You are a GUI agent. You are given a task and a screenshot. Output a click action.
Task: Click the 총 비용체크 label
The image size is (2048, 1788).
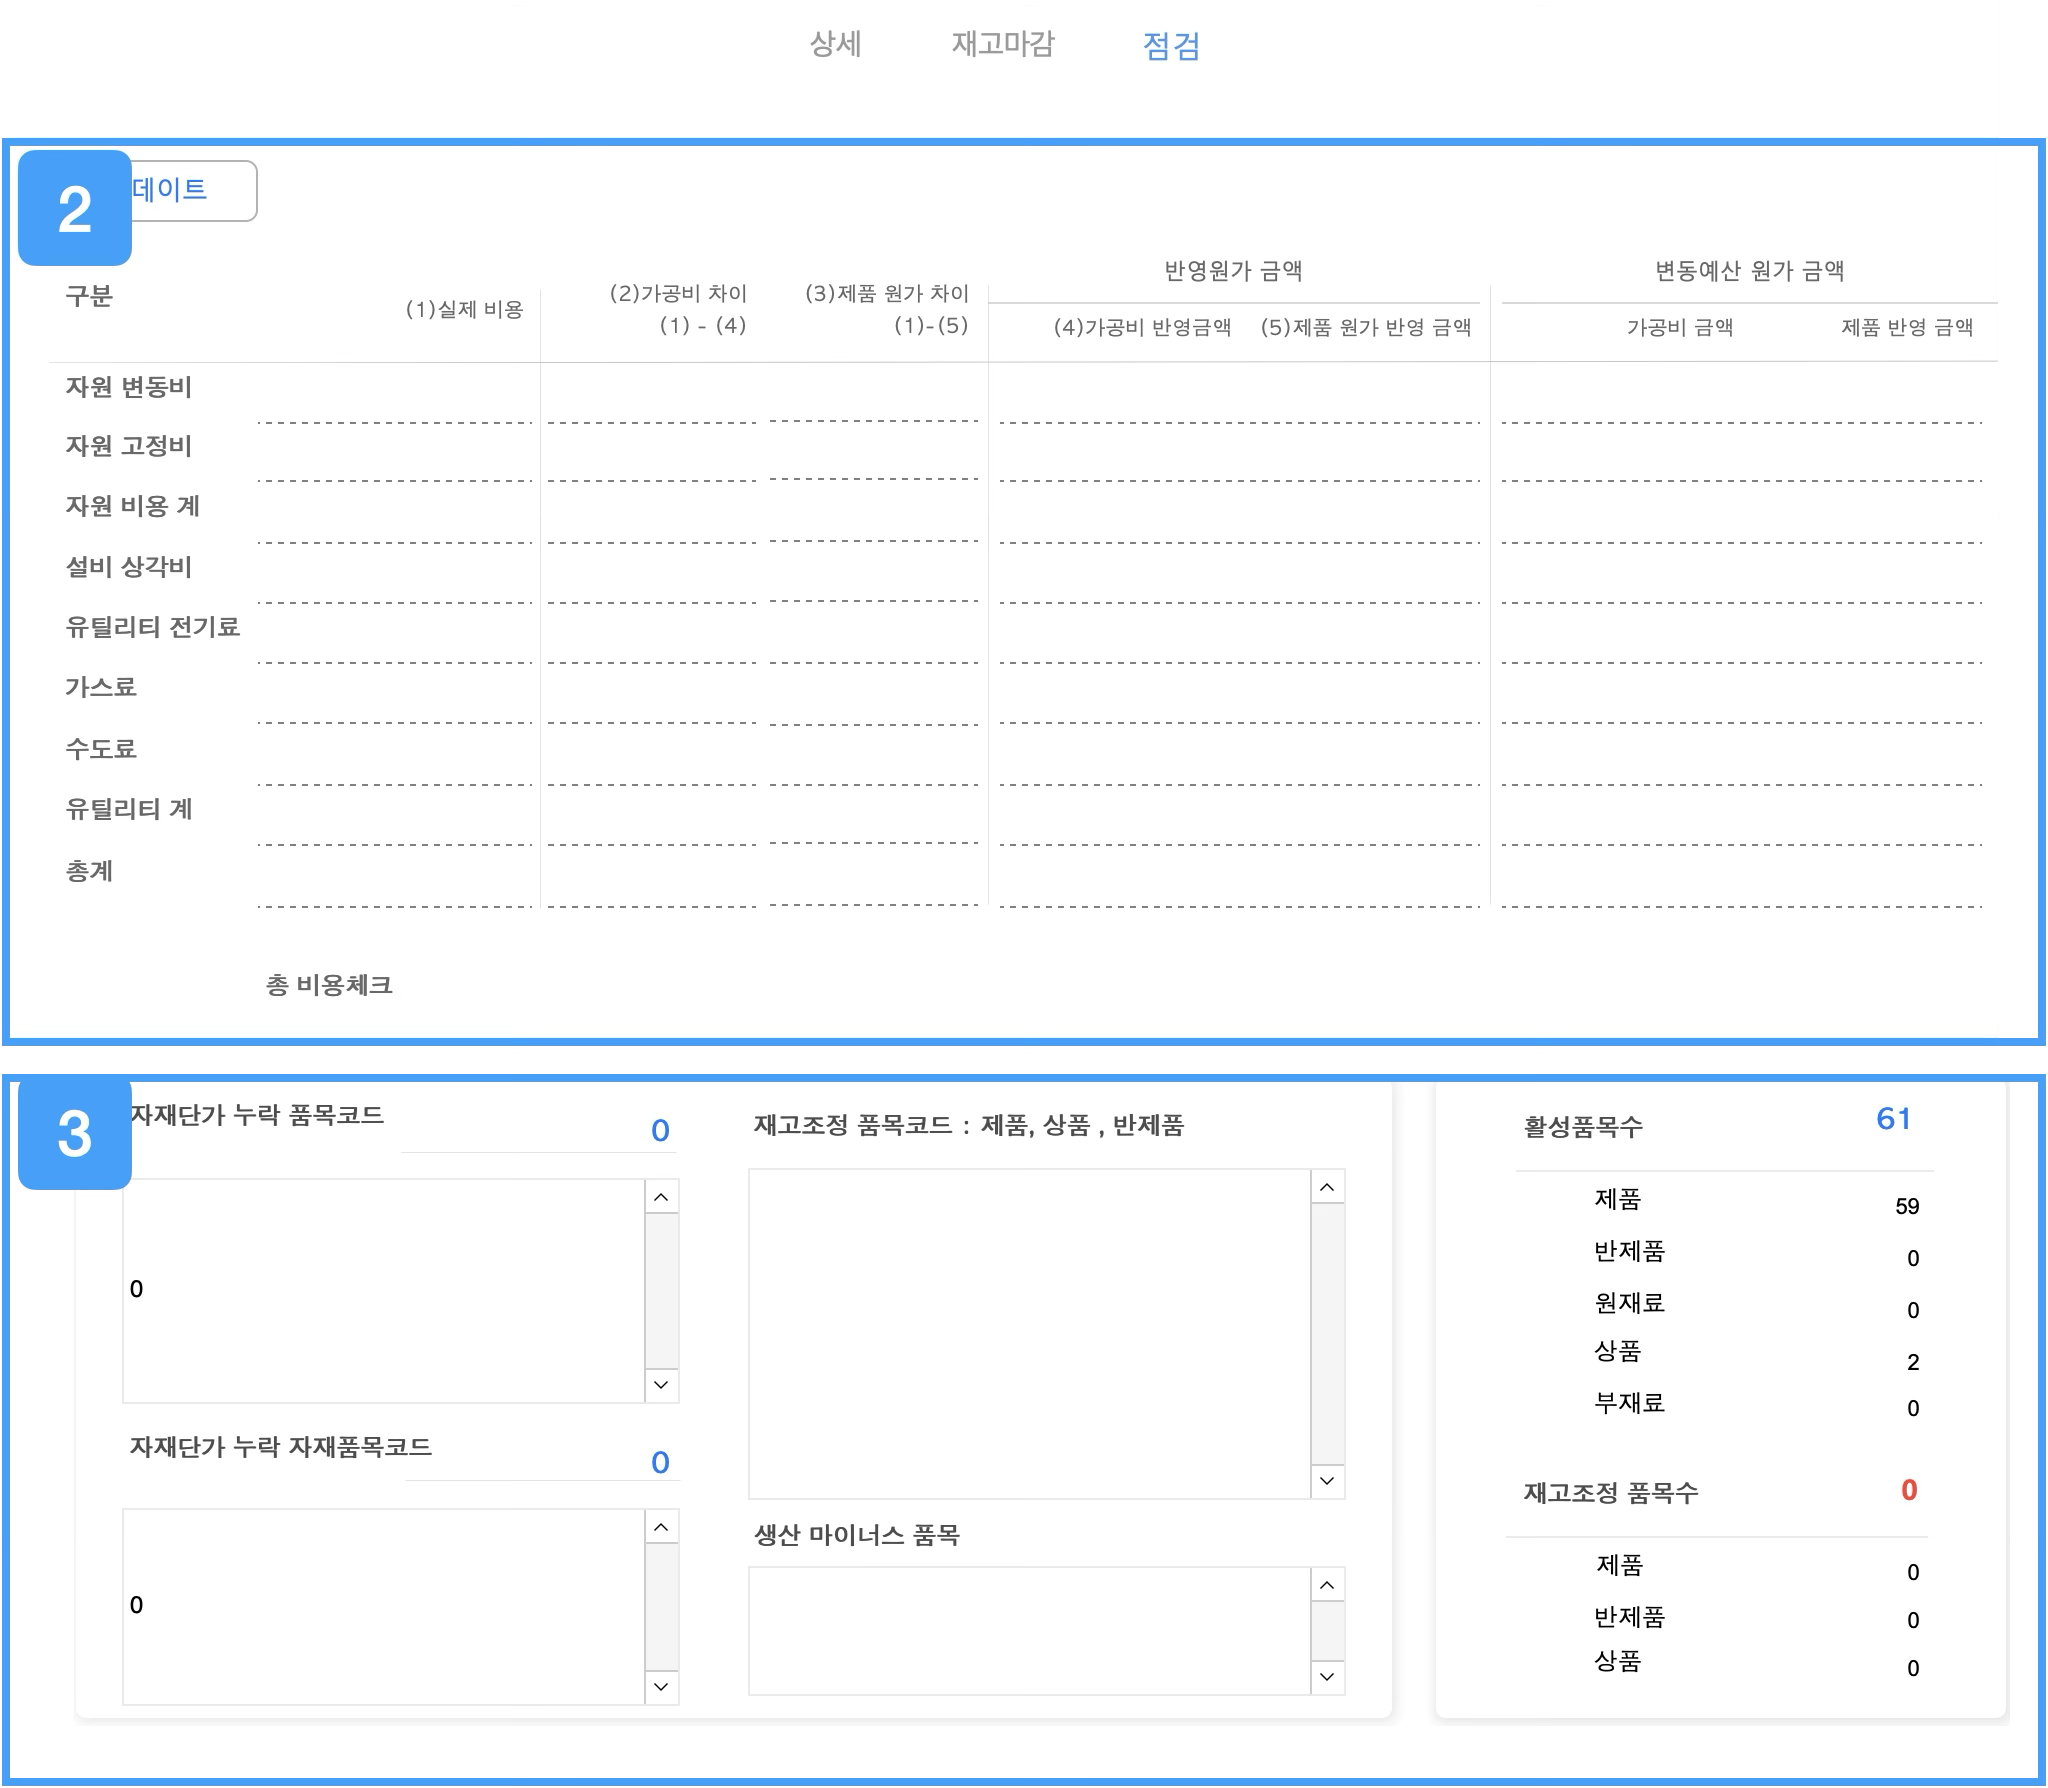pyautogui.click(x=329, y=985)
